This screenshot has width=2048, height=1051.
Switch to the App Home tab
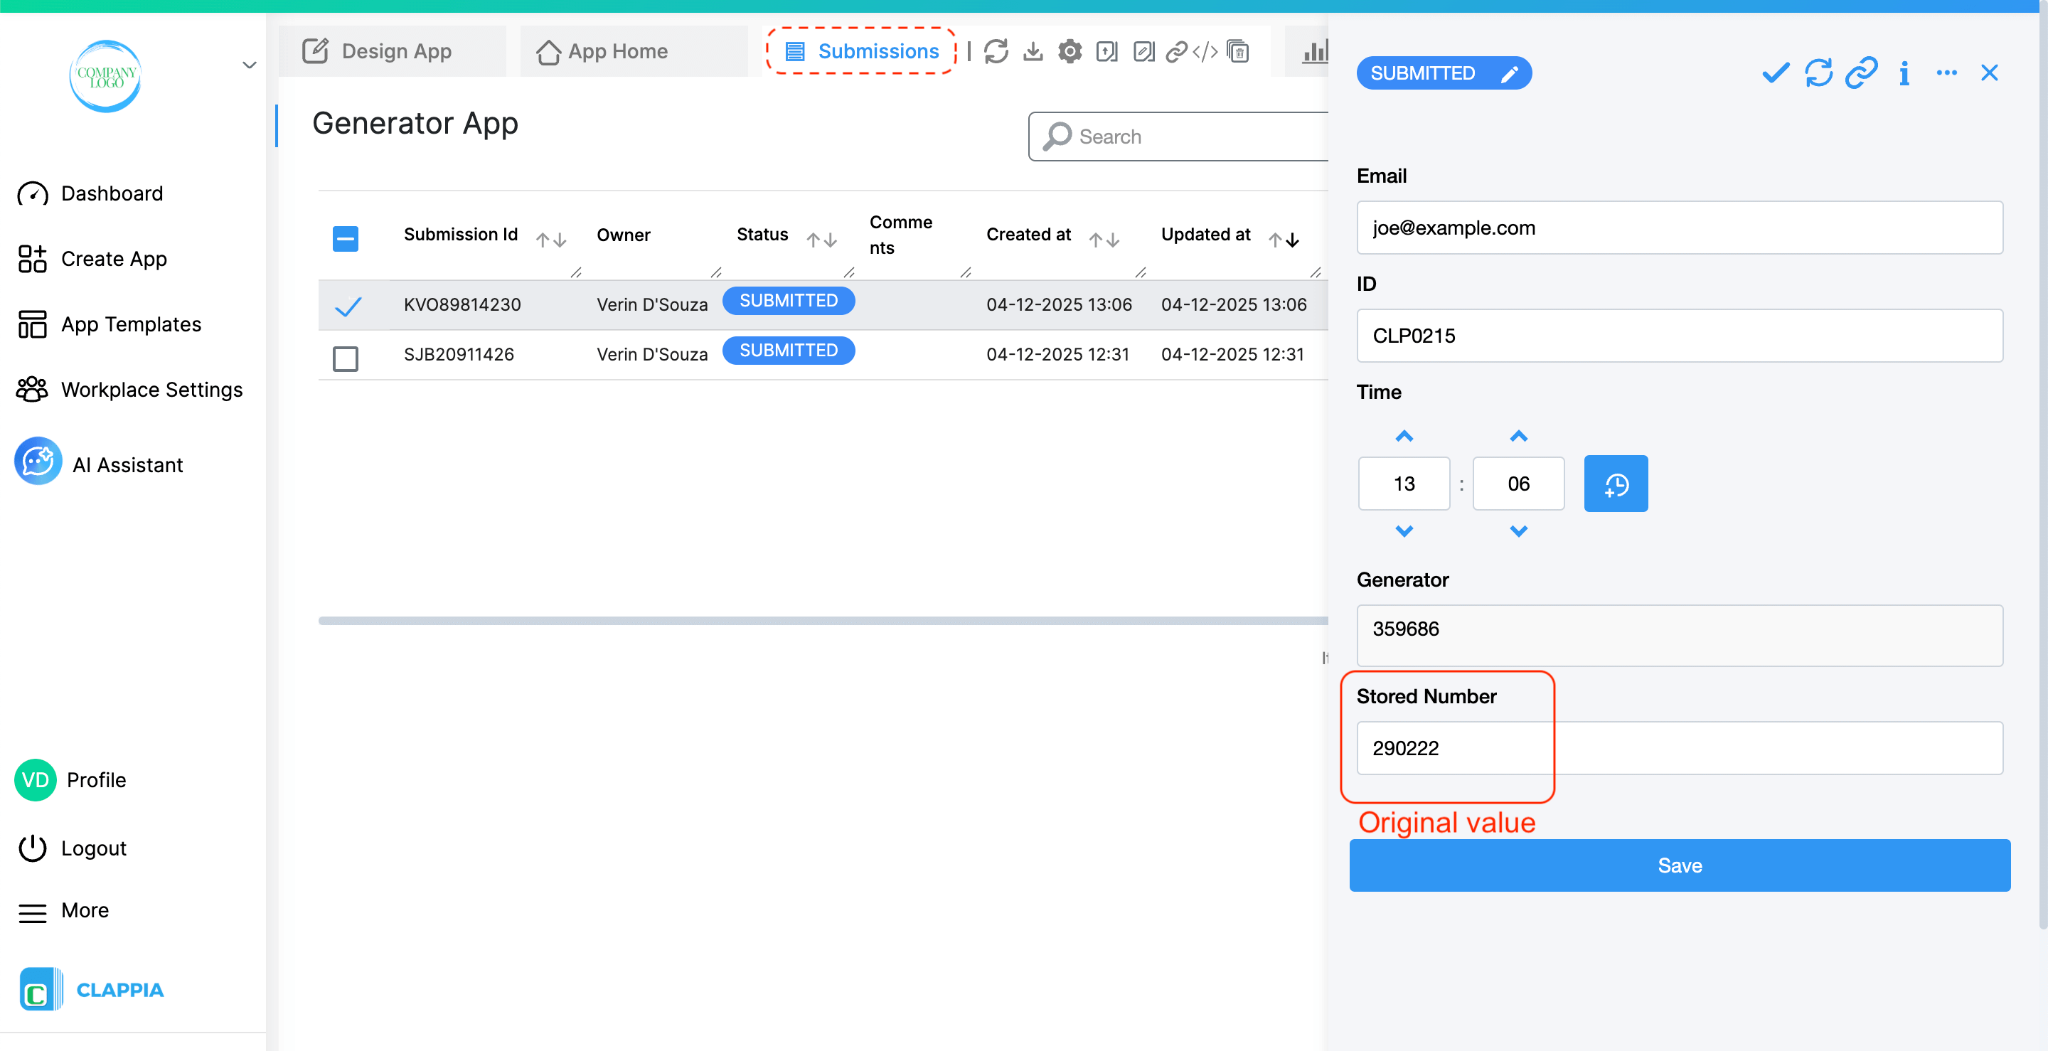pos(634,51)
